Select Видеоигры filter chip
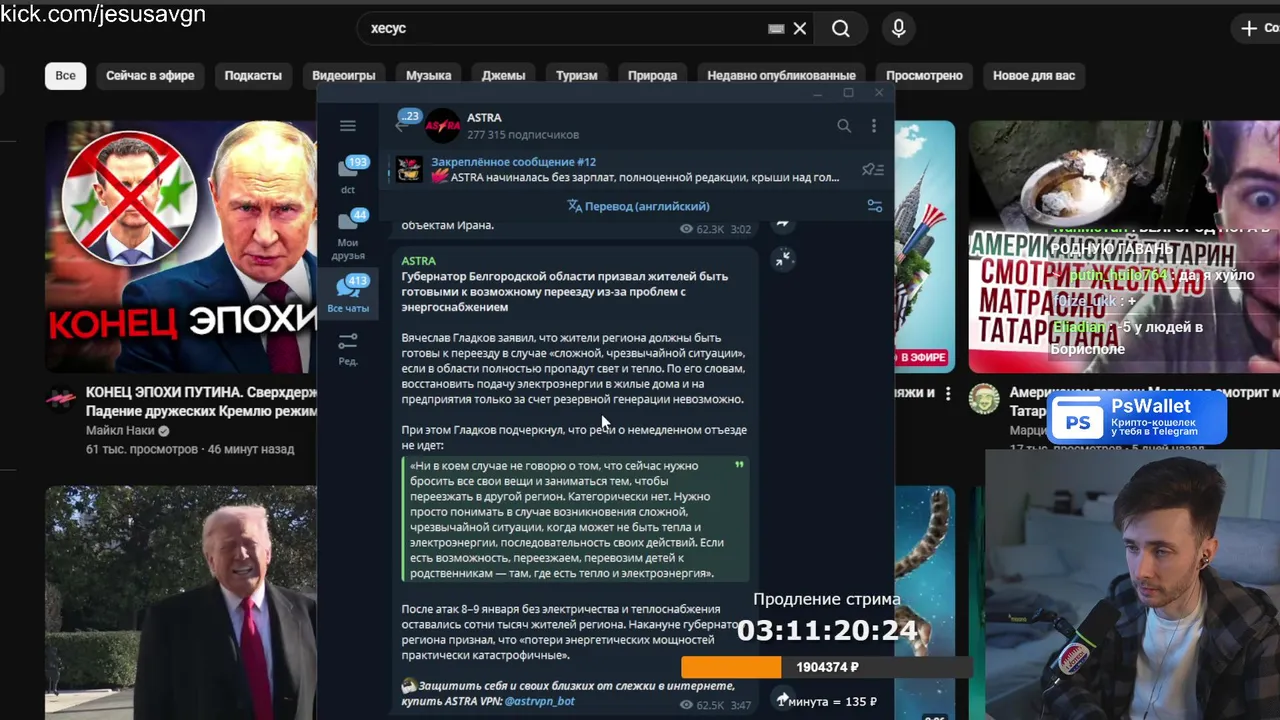The image size is (1280, 720). (344, 75)
